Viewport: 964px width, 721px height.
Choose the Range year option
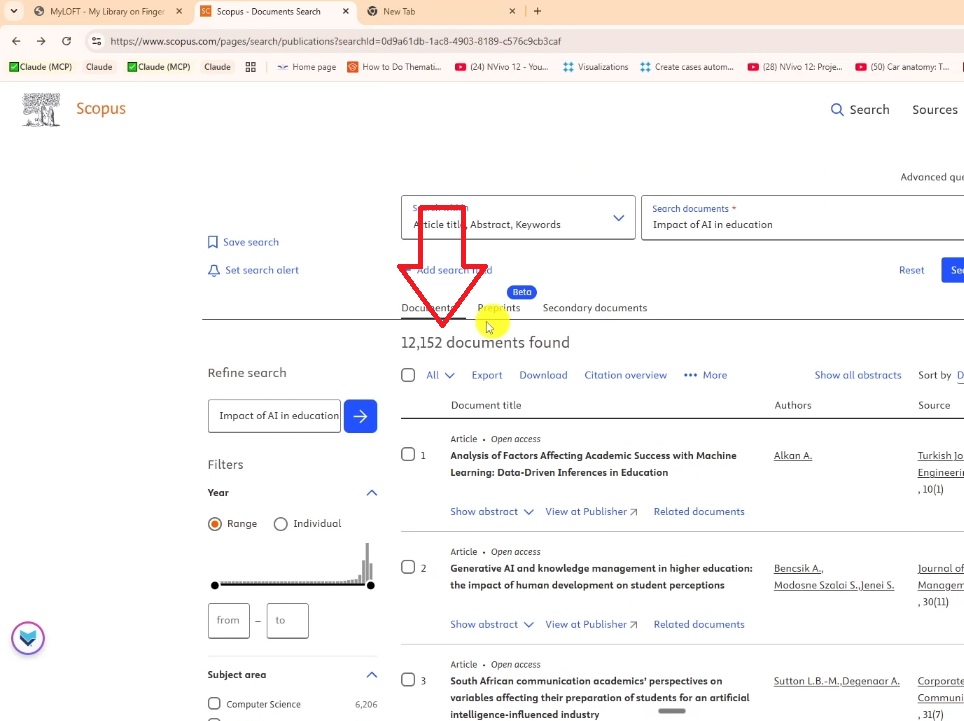215,524
